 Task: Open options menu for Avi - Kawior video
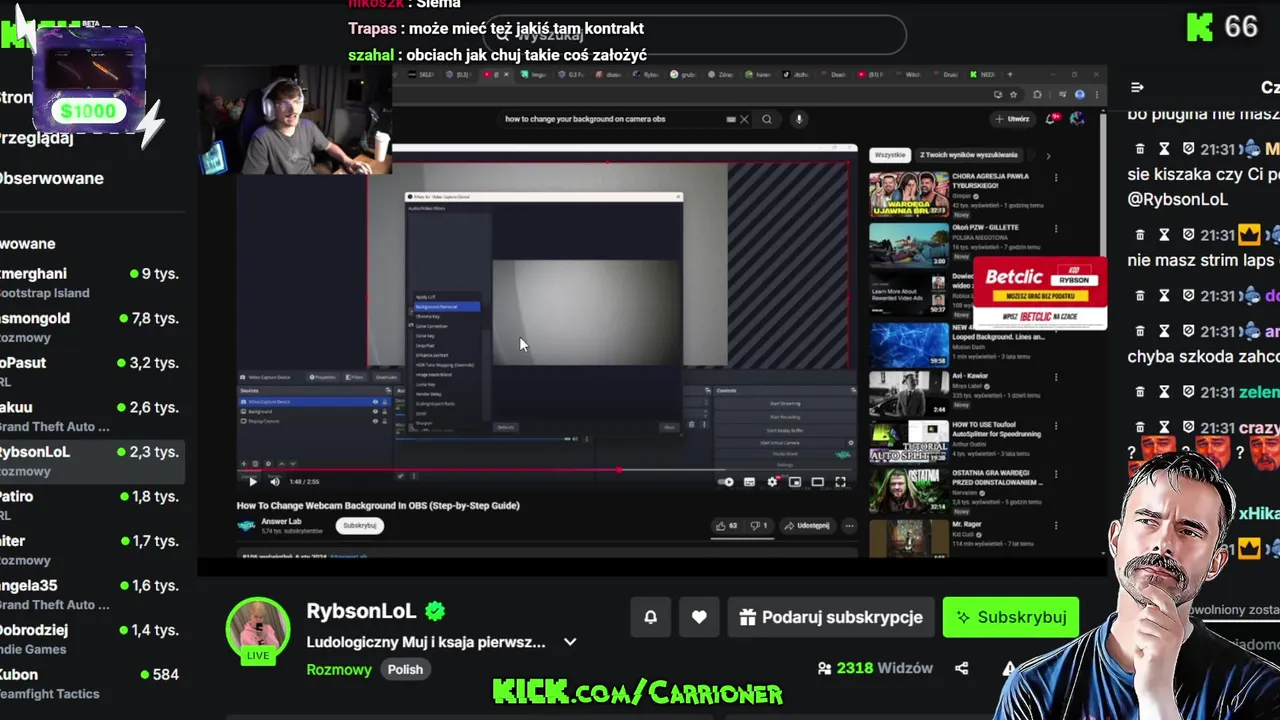pyautogui.click(x=1057, y=378)
